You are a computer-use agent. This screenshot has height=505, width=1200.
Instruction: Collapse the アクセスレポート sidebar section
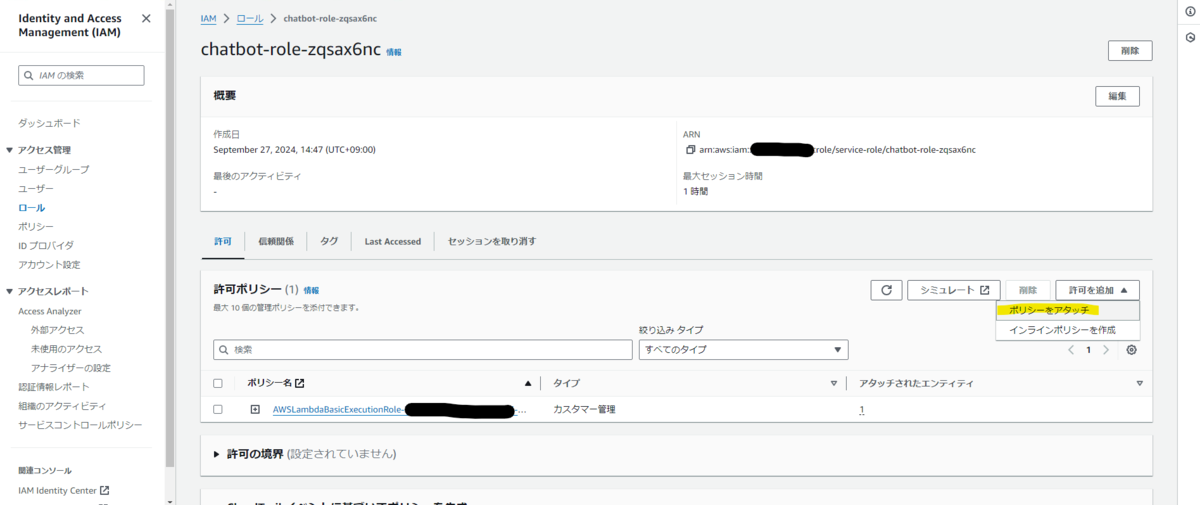pos(10,291)
